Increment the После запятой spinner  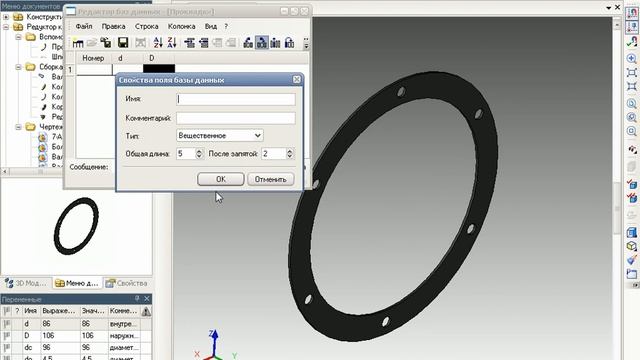click(x=289, y=151)
